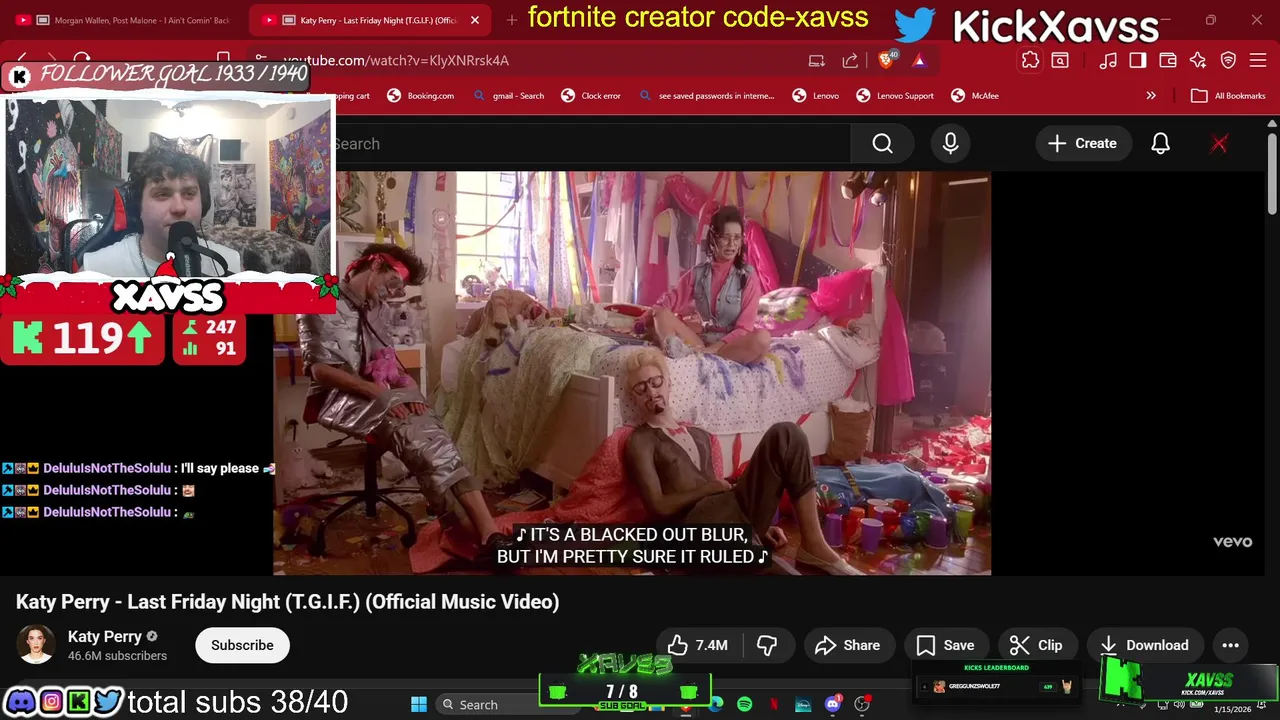Open see saved passwords bookmark
The width and height of the screenshot is (1280, 720).
[x=706, y=96]
